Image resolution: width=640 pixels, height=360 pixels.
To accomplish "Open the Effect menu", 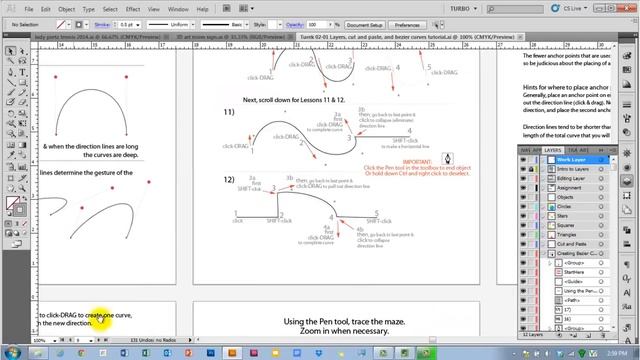I will [x=133, y=9].
